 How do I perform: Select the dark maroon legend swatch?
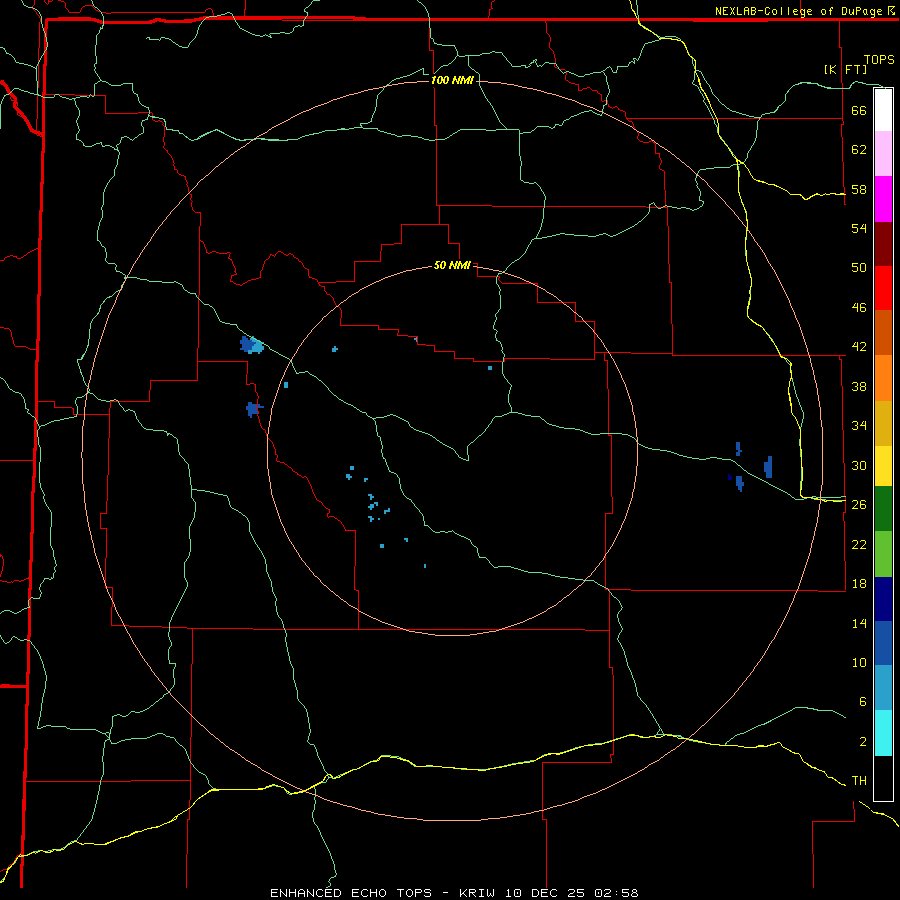pyautogui.click(x=883, y=244)
